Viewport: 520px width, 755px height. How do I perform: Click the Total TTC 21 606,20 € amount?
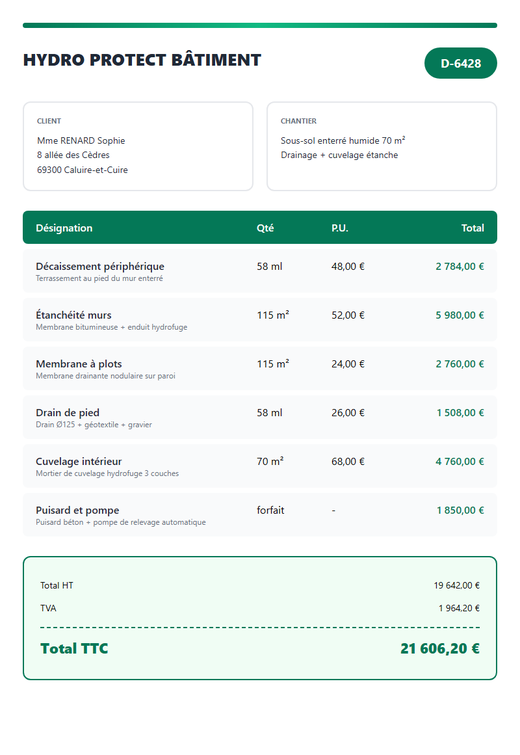pos(440,649)
